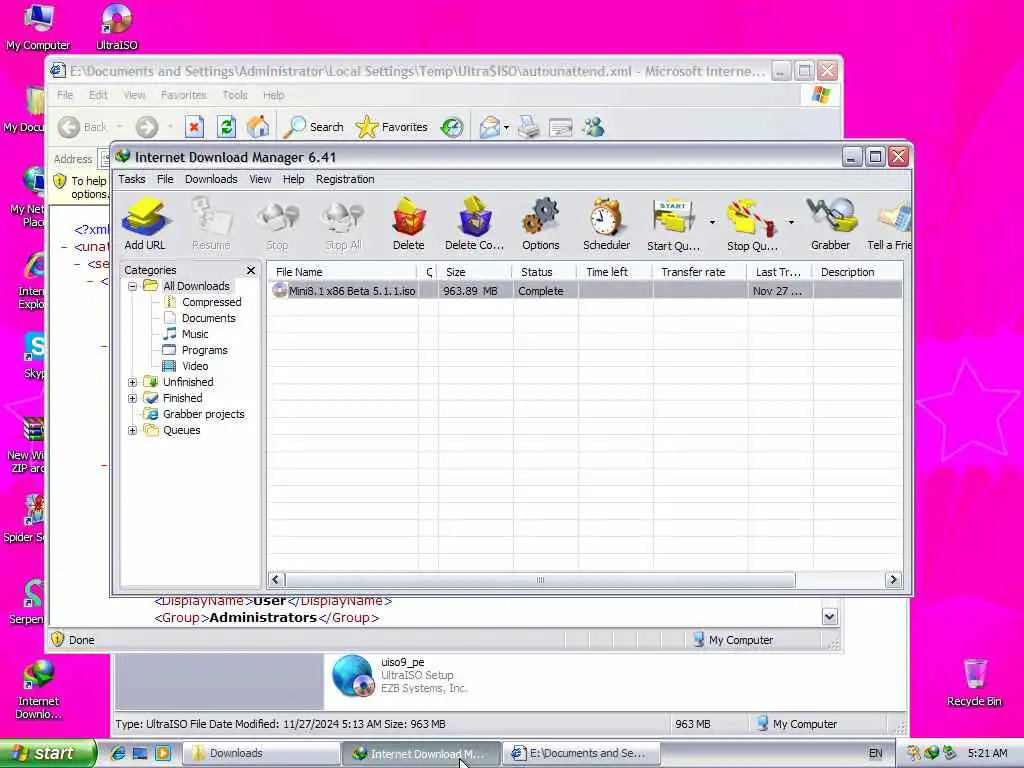This screenshot has height=768, width=1024.
Task: Click the Add URL toolbar icon
Action: click(145, 224)
